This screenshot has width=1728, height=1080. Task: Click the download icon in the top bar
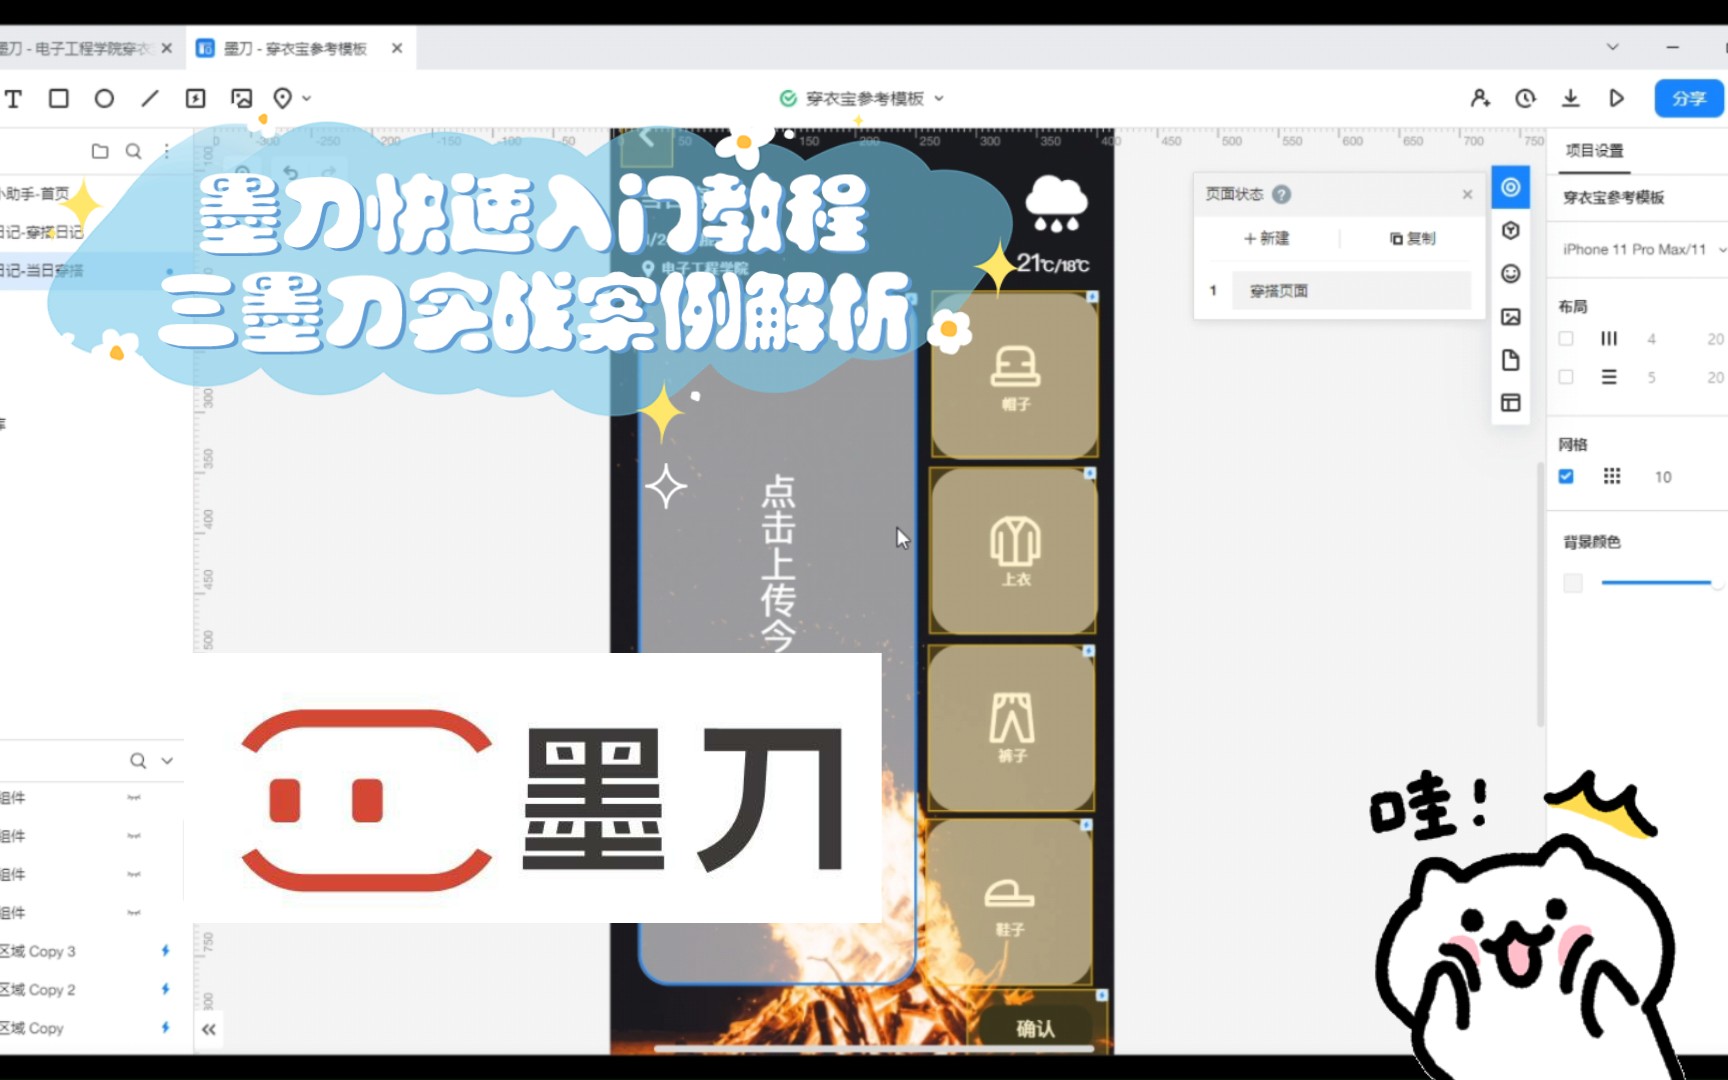pos(1570,98)
